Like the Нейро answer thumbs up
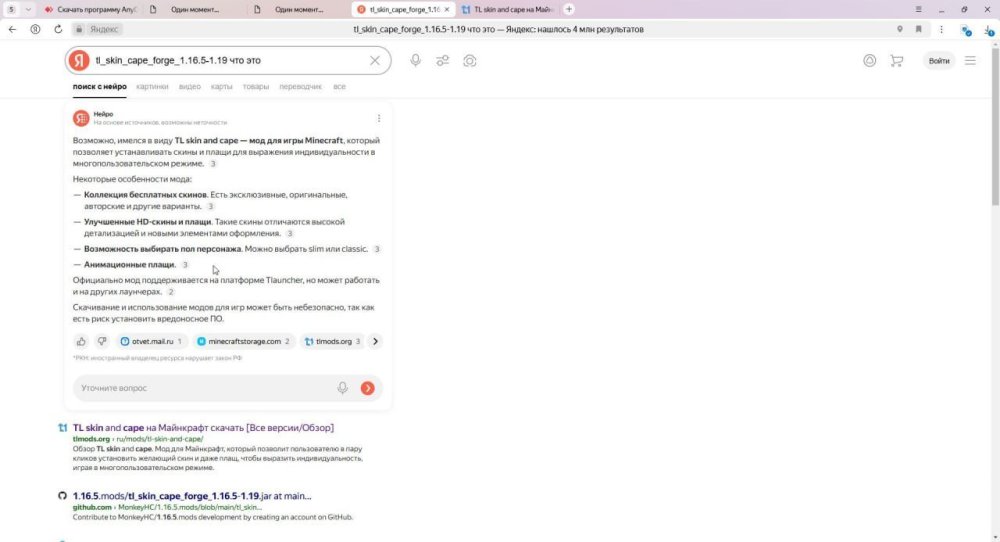This screenshot has height=542, width=1000. coord(81,342)
